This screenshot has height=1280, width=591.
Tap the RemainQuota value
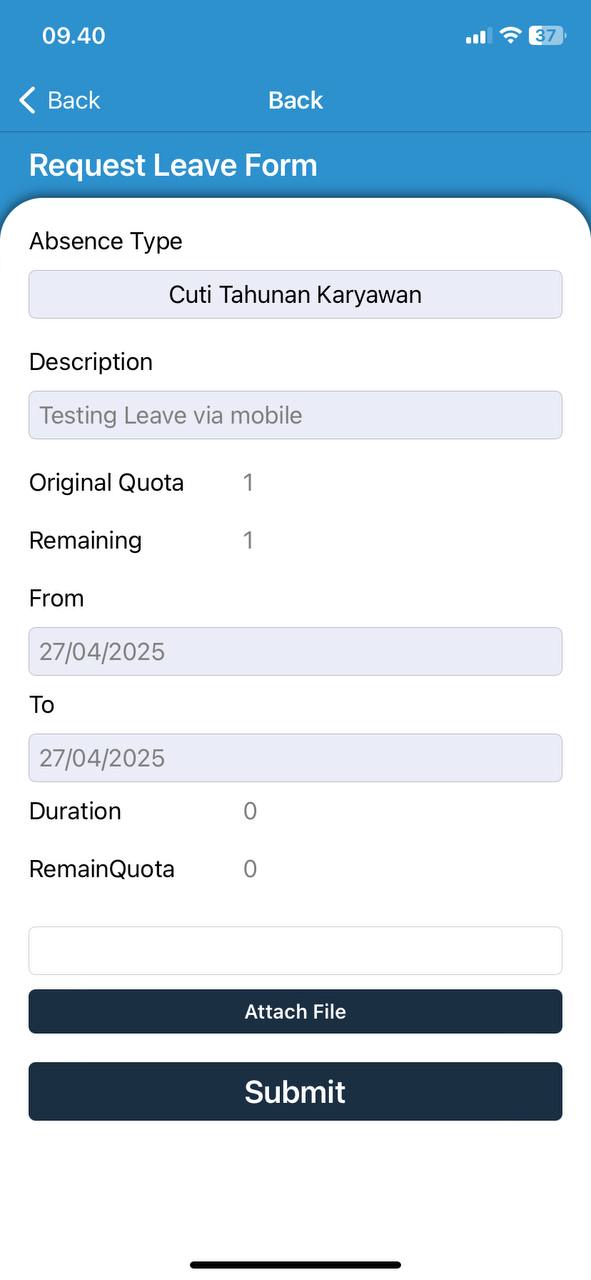[x=250, y=869]
